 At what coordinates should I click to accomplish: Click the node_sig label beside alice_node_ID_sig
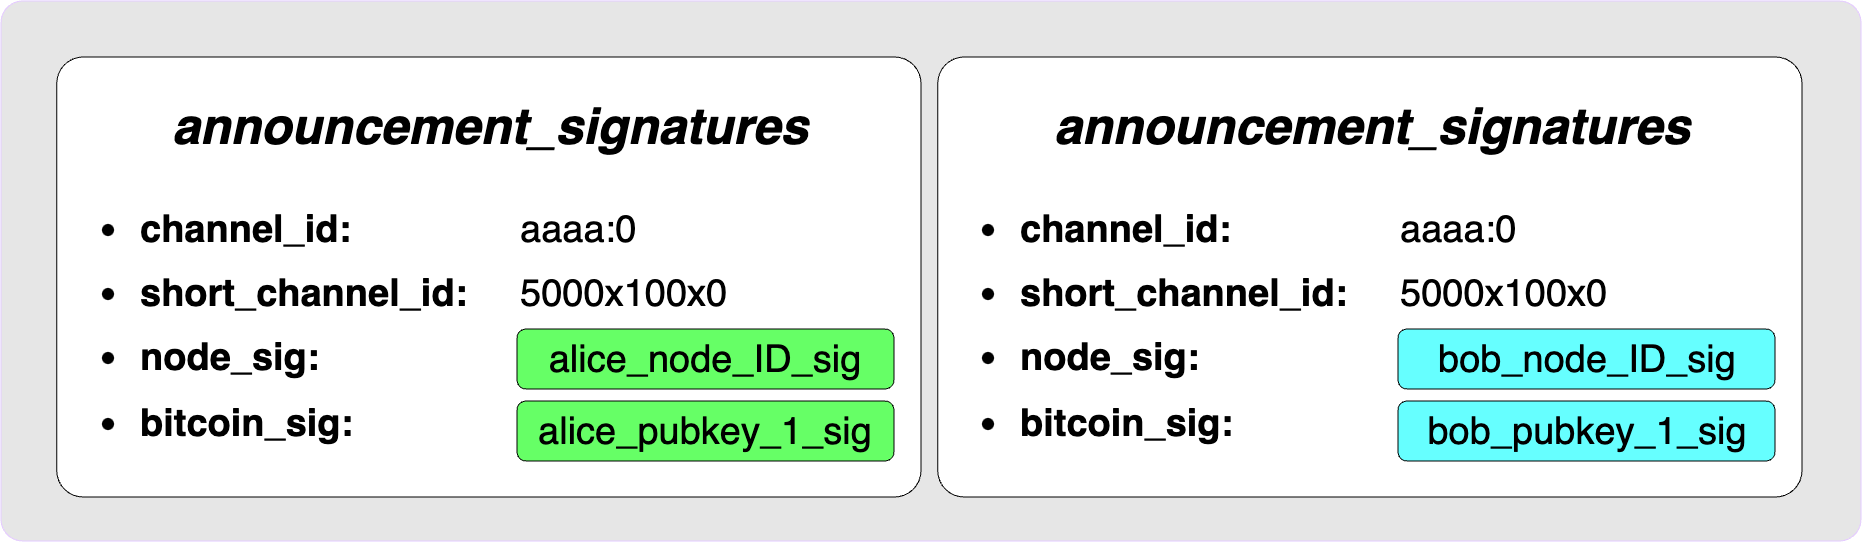(x=230, y=358)
